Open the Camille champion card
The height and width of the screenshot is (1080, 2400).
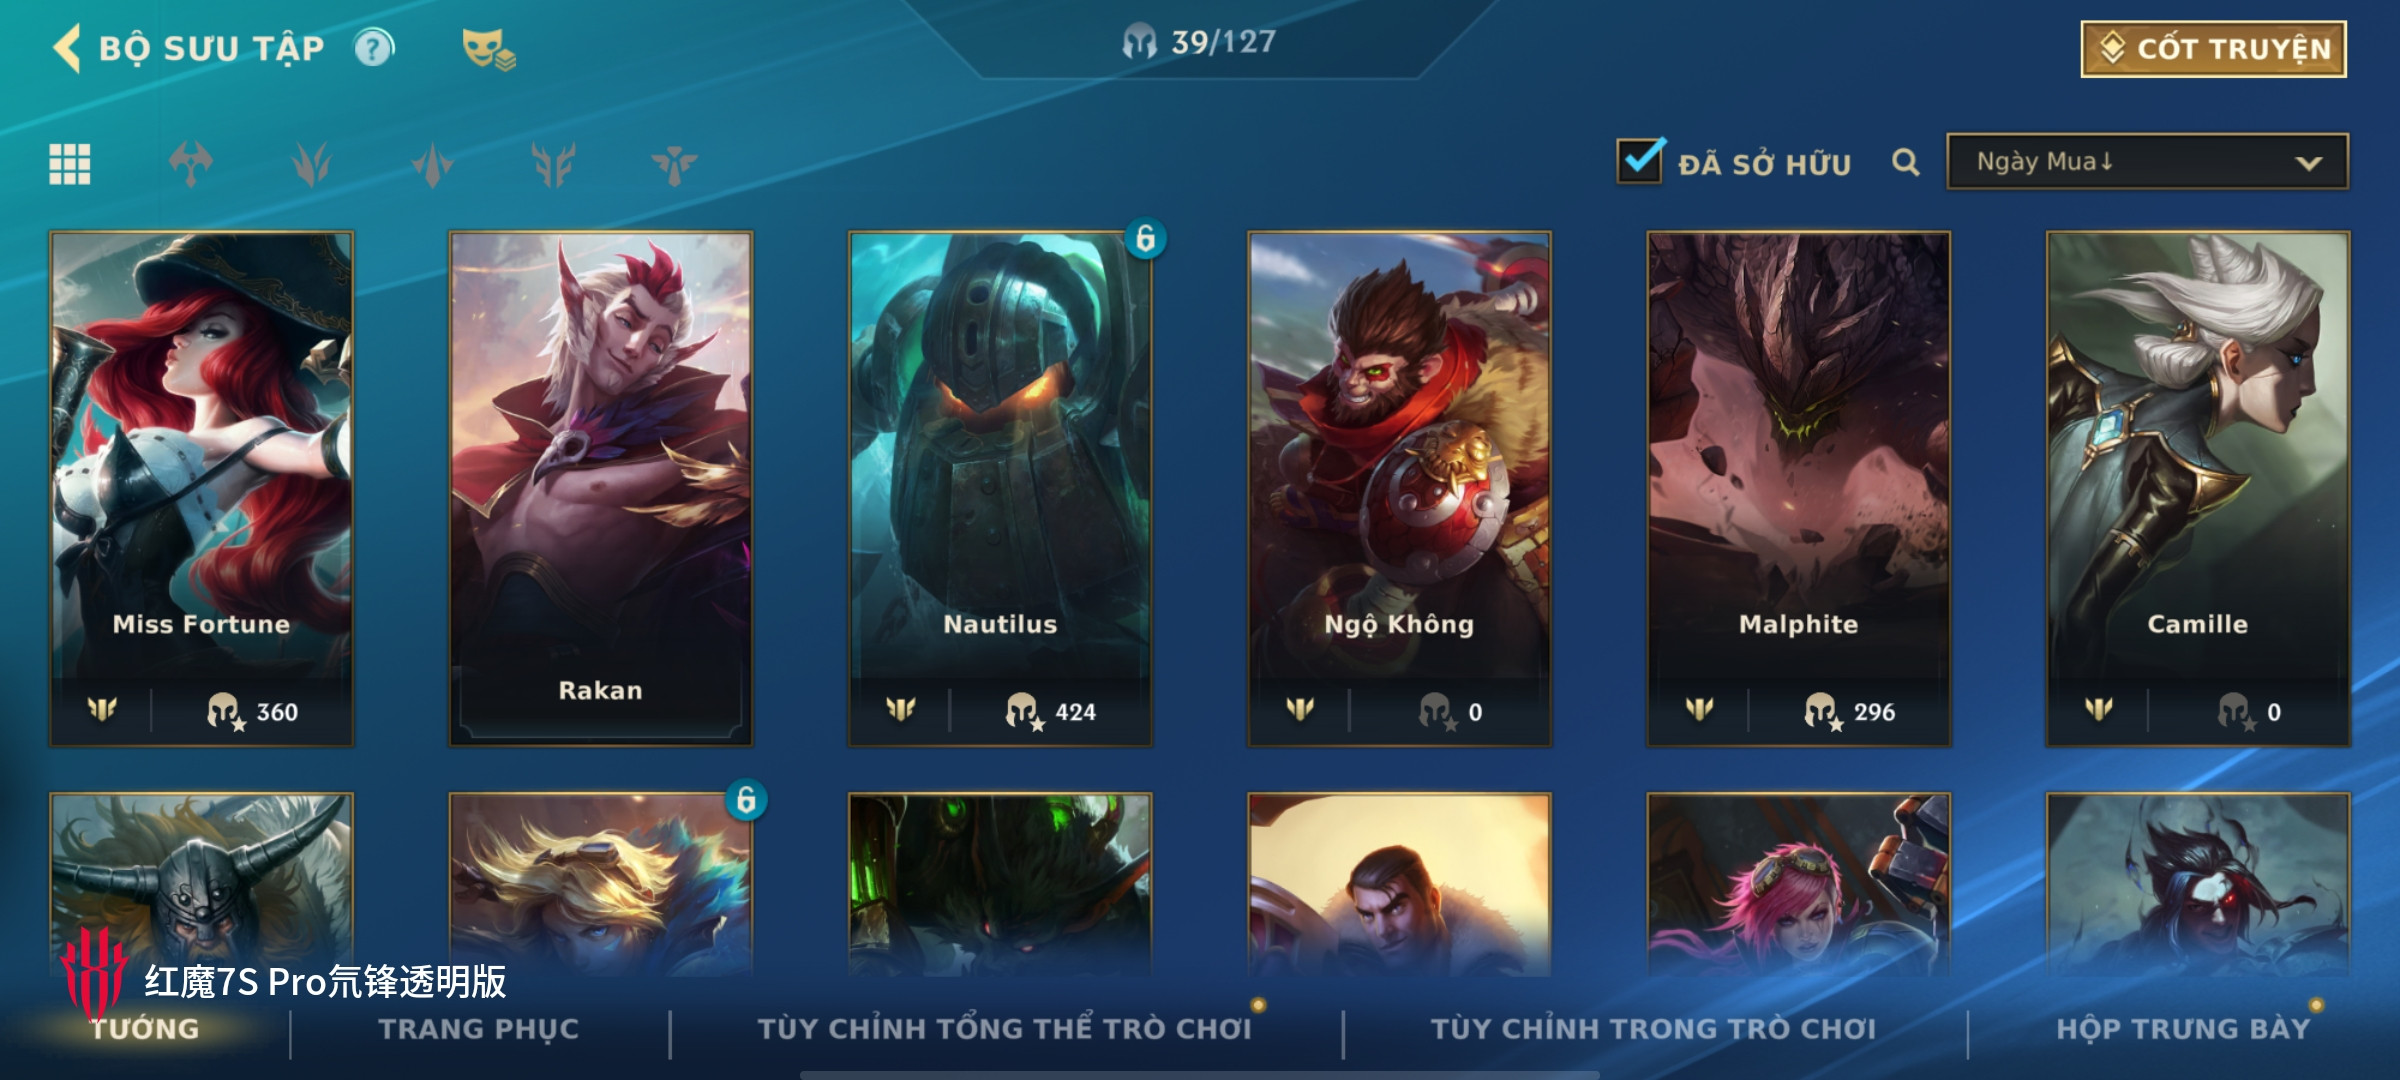tap(2198, 488)
